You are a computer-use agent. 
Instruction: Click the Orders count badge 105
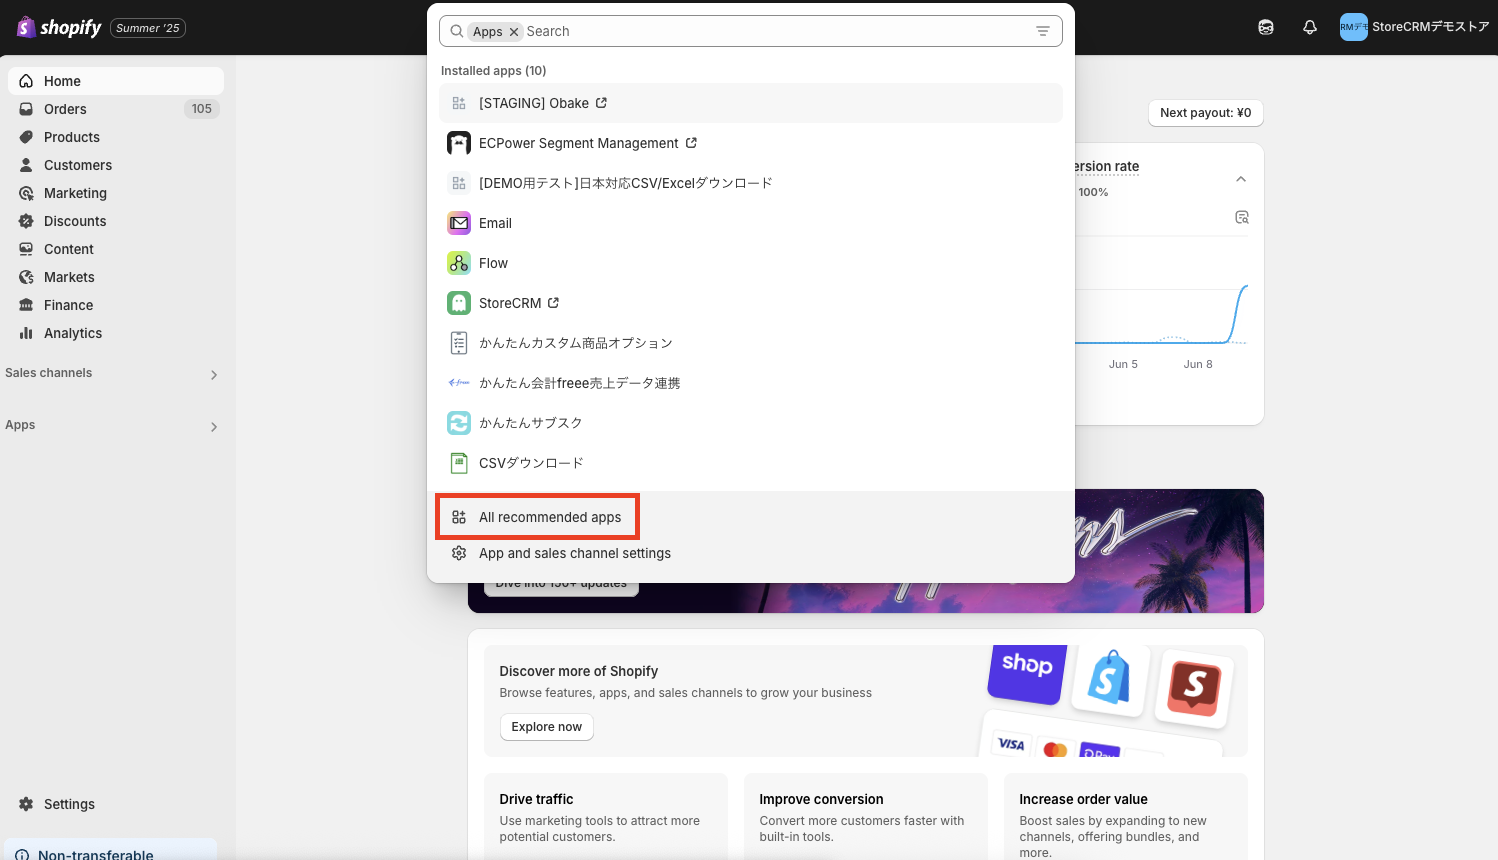[x=202, y=109]
